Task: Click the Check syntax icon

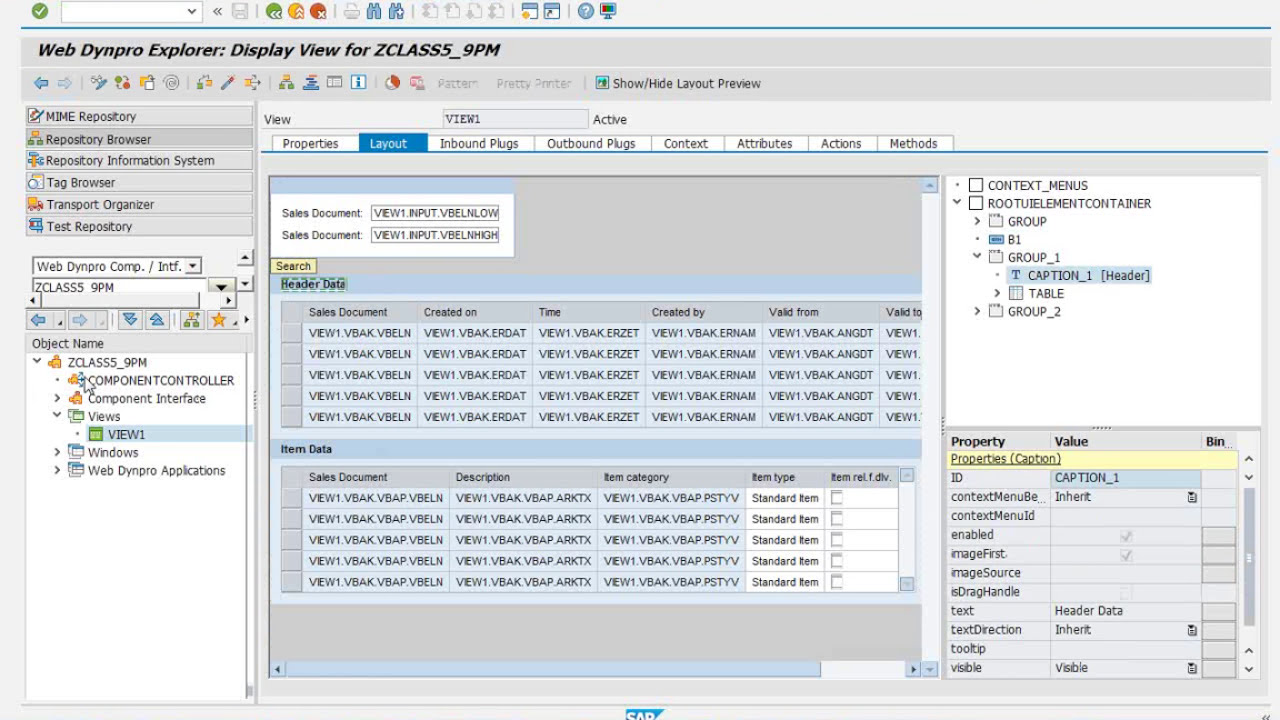Action: (x=204, y=83)
